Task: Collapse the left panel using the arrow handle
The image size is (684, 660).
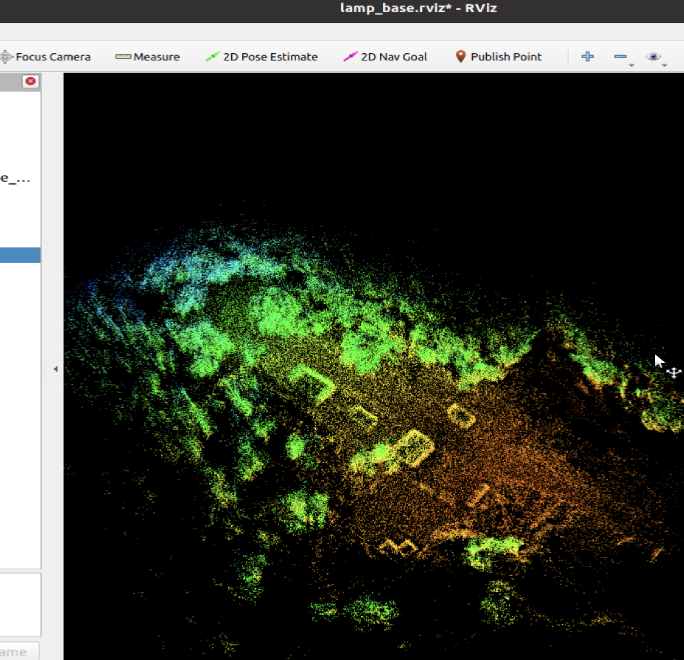Action: [x=55, y=369]
